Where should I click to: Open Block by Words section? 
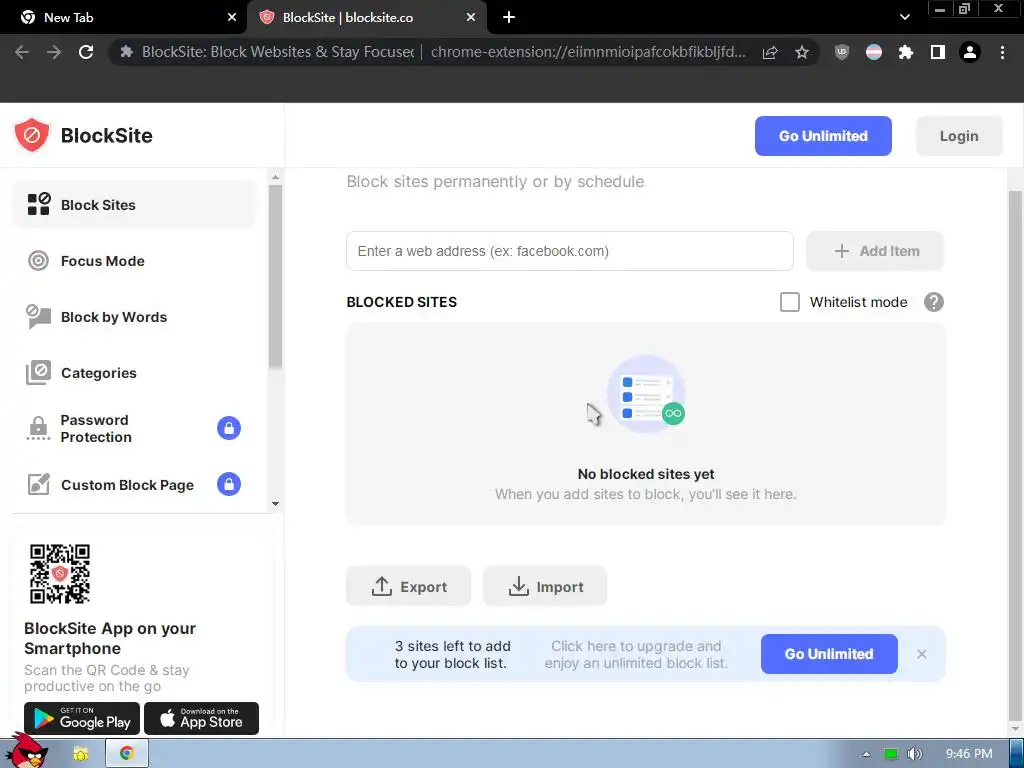click(134, 317)
